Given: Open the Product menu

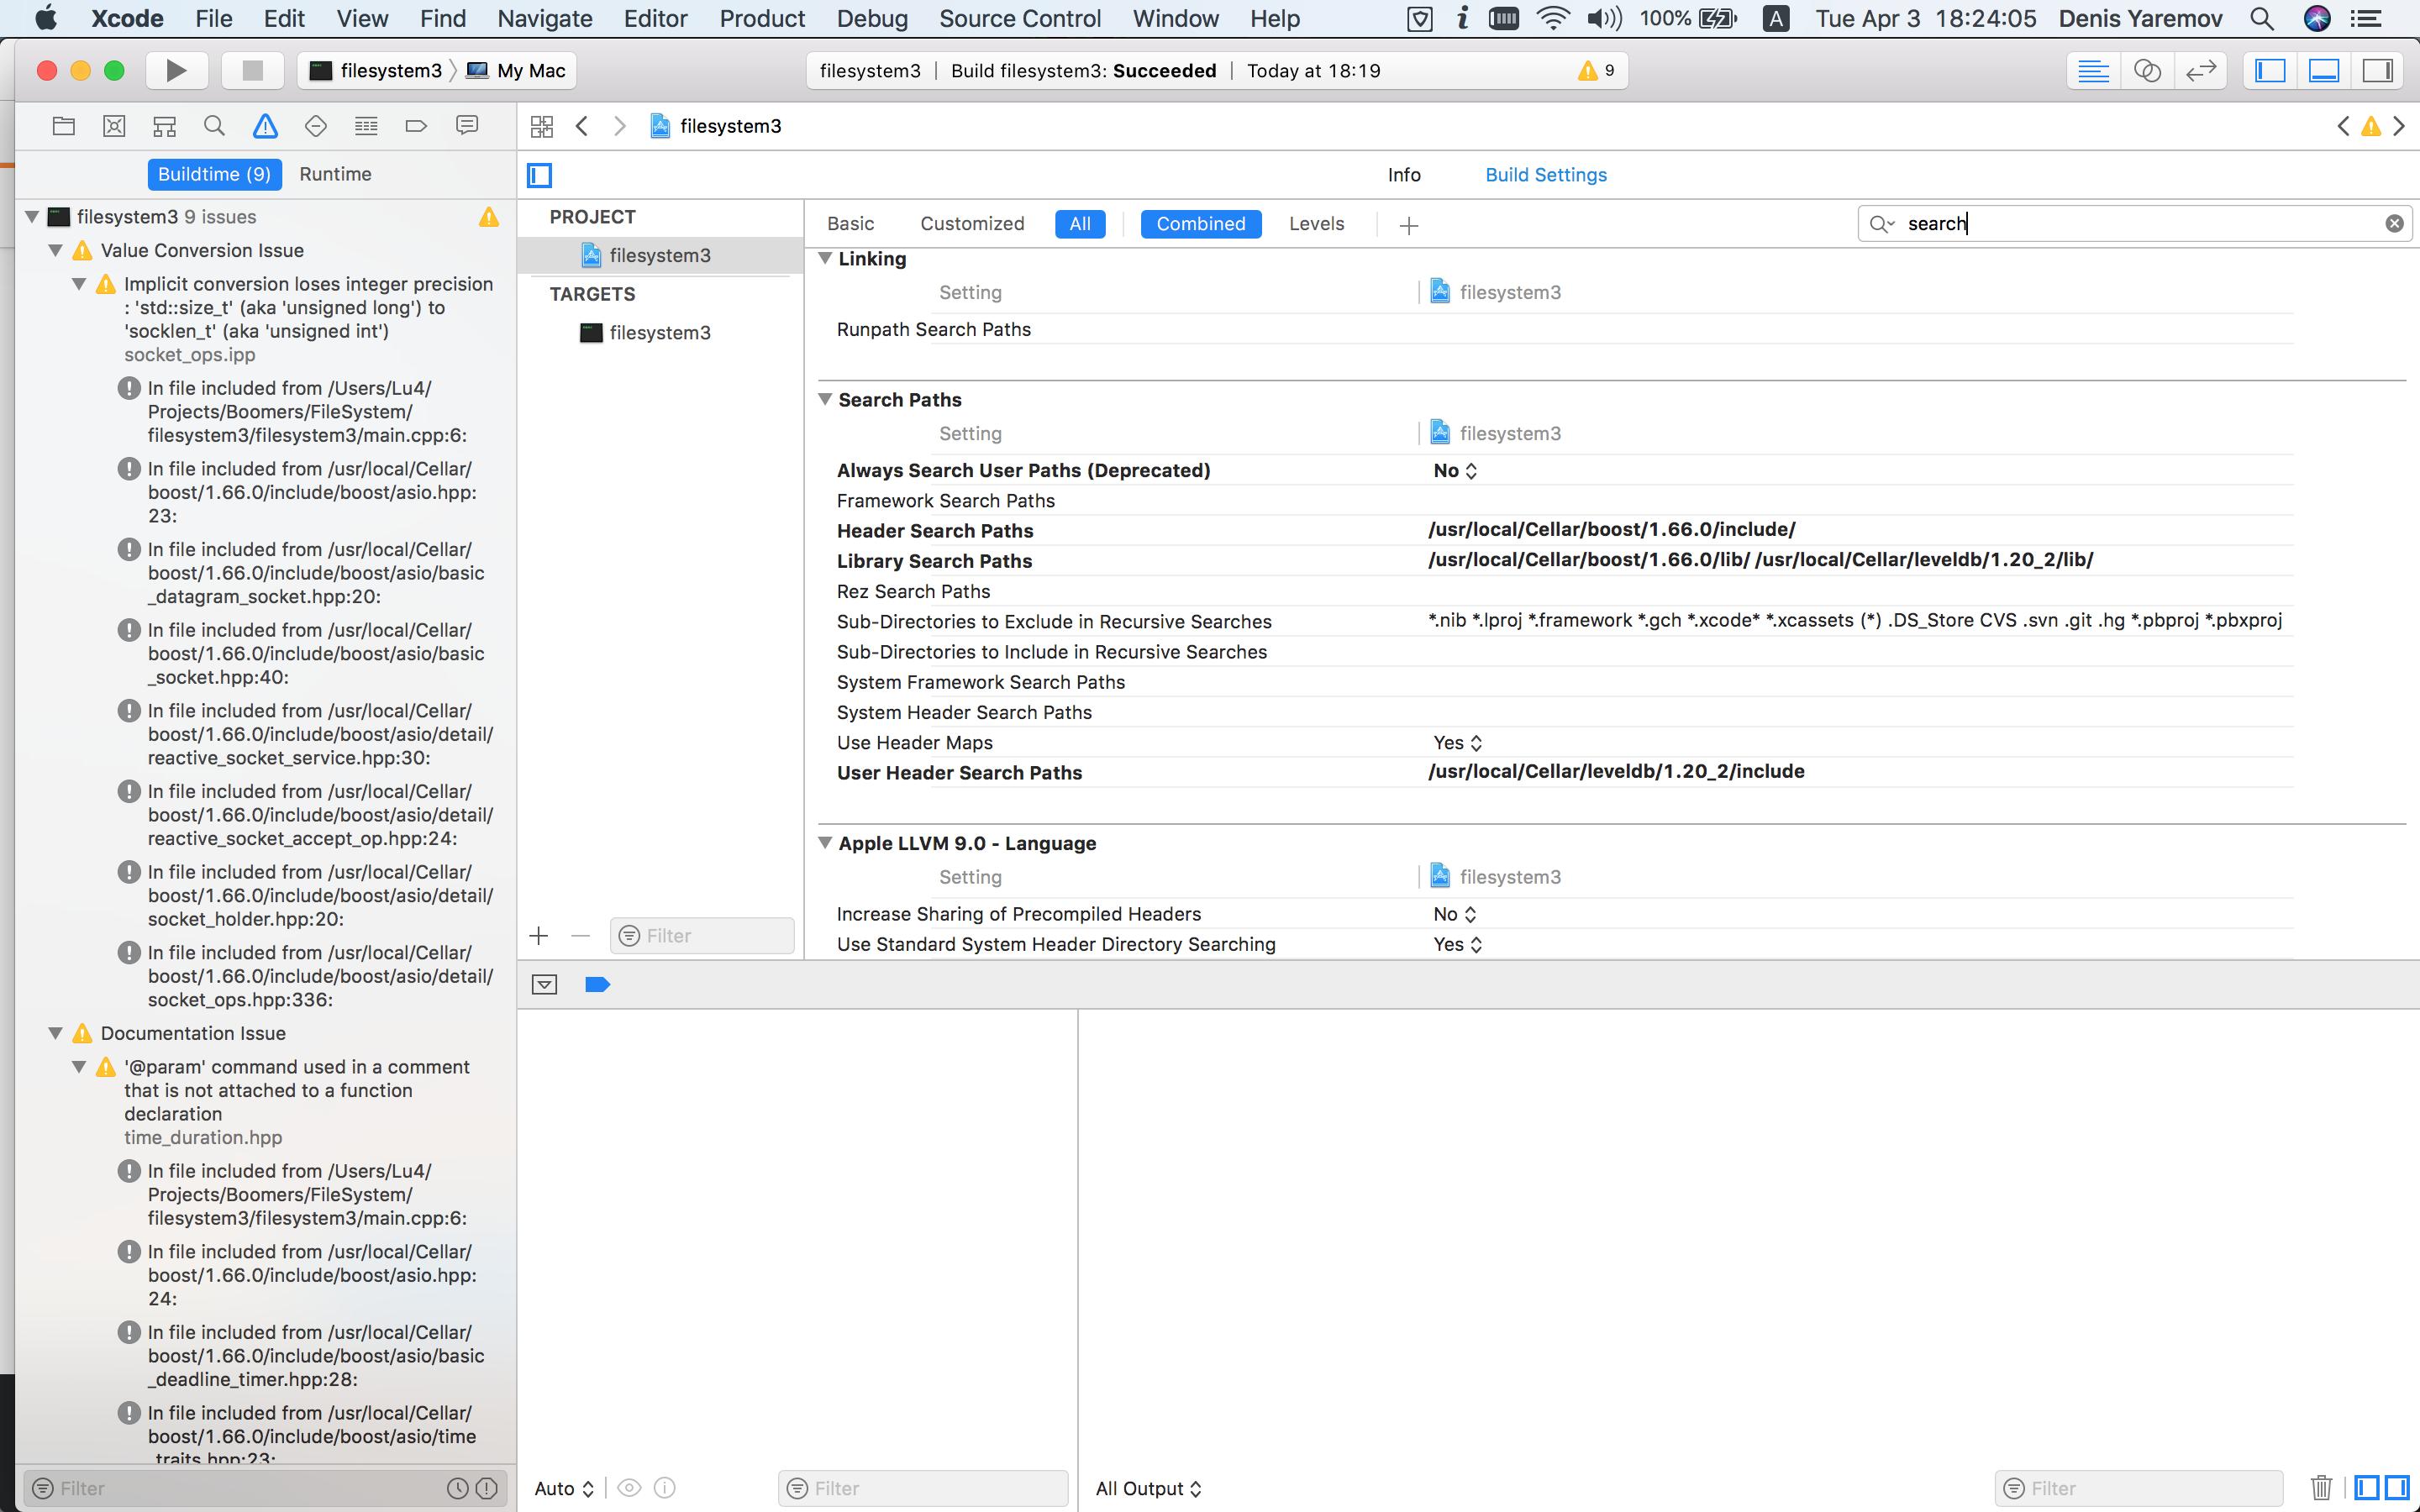Looking at the screenshot, I should tap(761, 18).
